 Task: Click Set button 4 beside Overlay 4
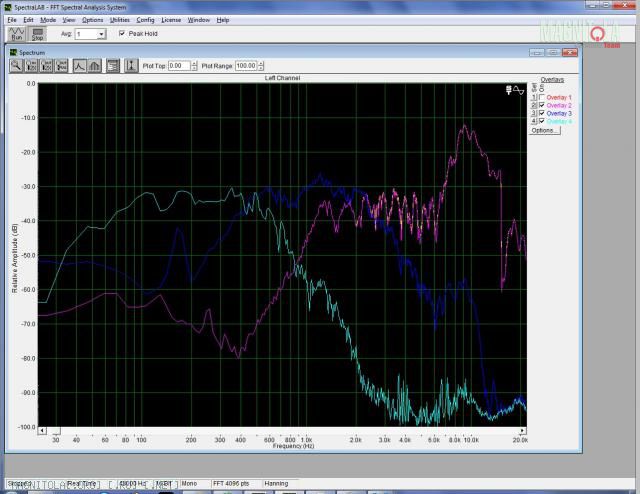click(x=533, y=121)
